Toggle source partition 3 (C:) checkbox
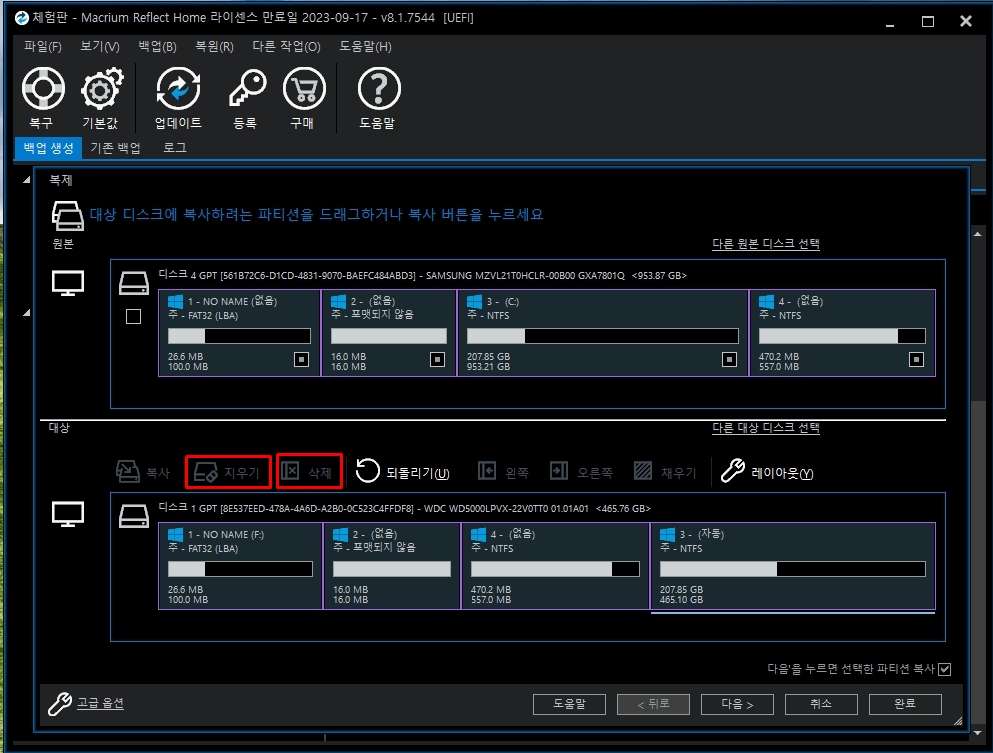The height and width of the screenshot is (753, 993). tap(729, 360)
